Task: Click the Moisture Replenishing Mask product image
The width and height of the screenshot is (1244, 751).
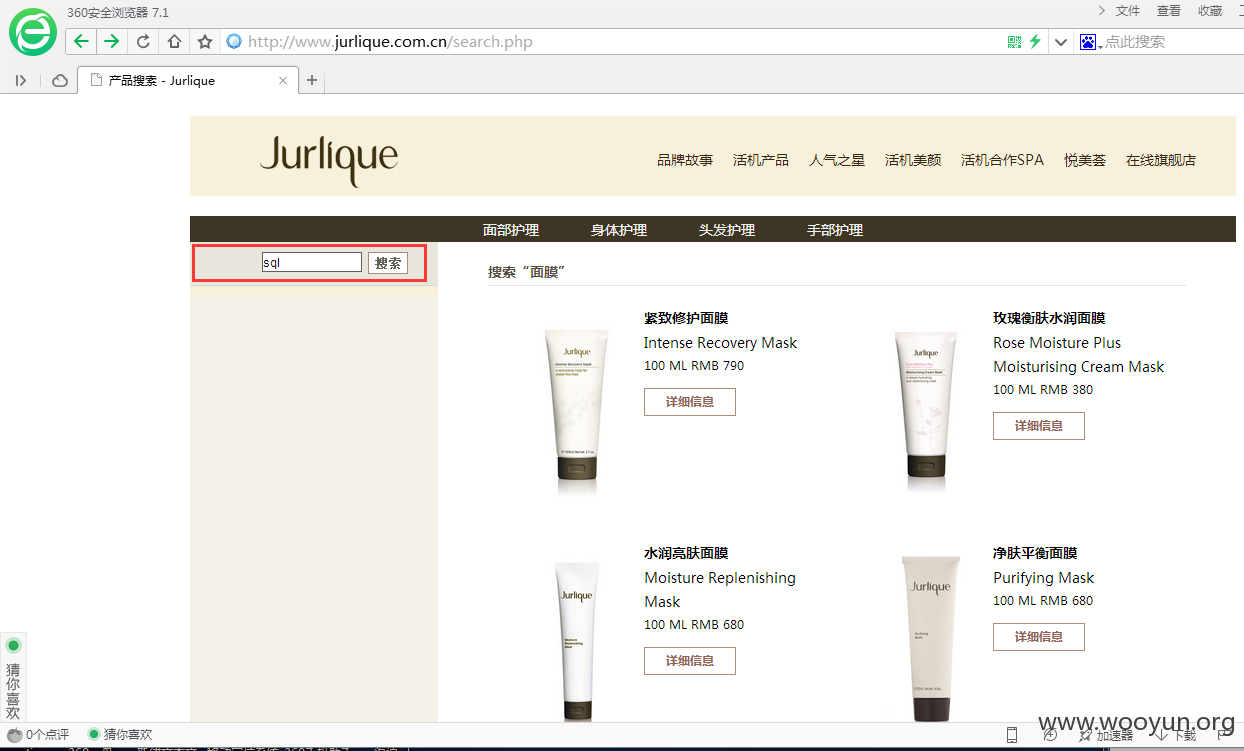Action: (576, 640)
